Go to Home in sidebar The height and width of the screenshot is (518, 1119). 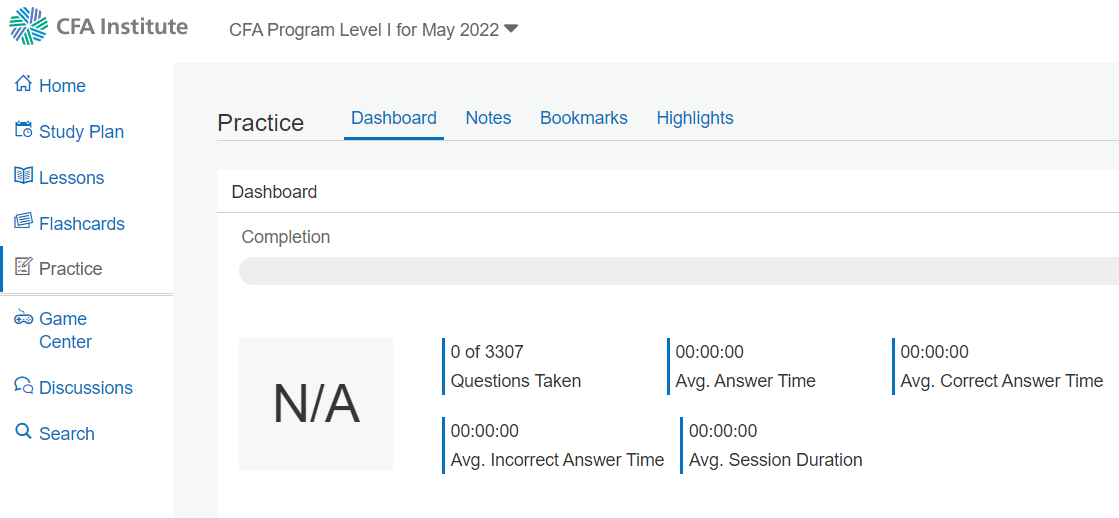click(62, 86)
